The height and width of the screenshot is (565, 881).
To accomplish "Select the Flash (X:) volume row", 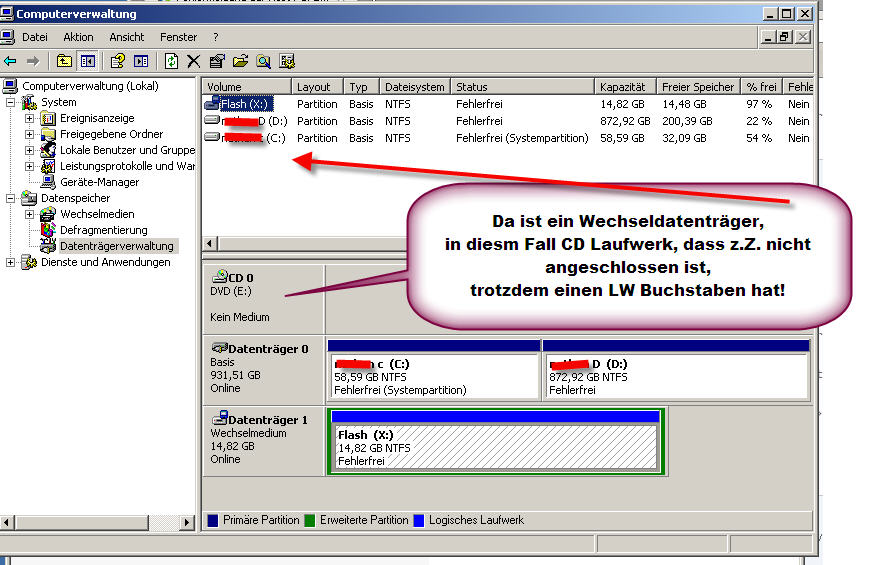I will (245, 104).
